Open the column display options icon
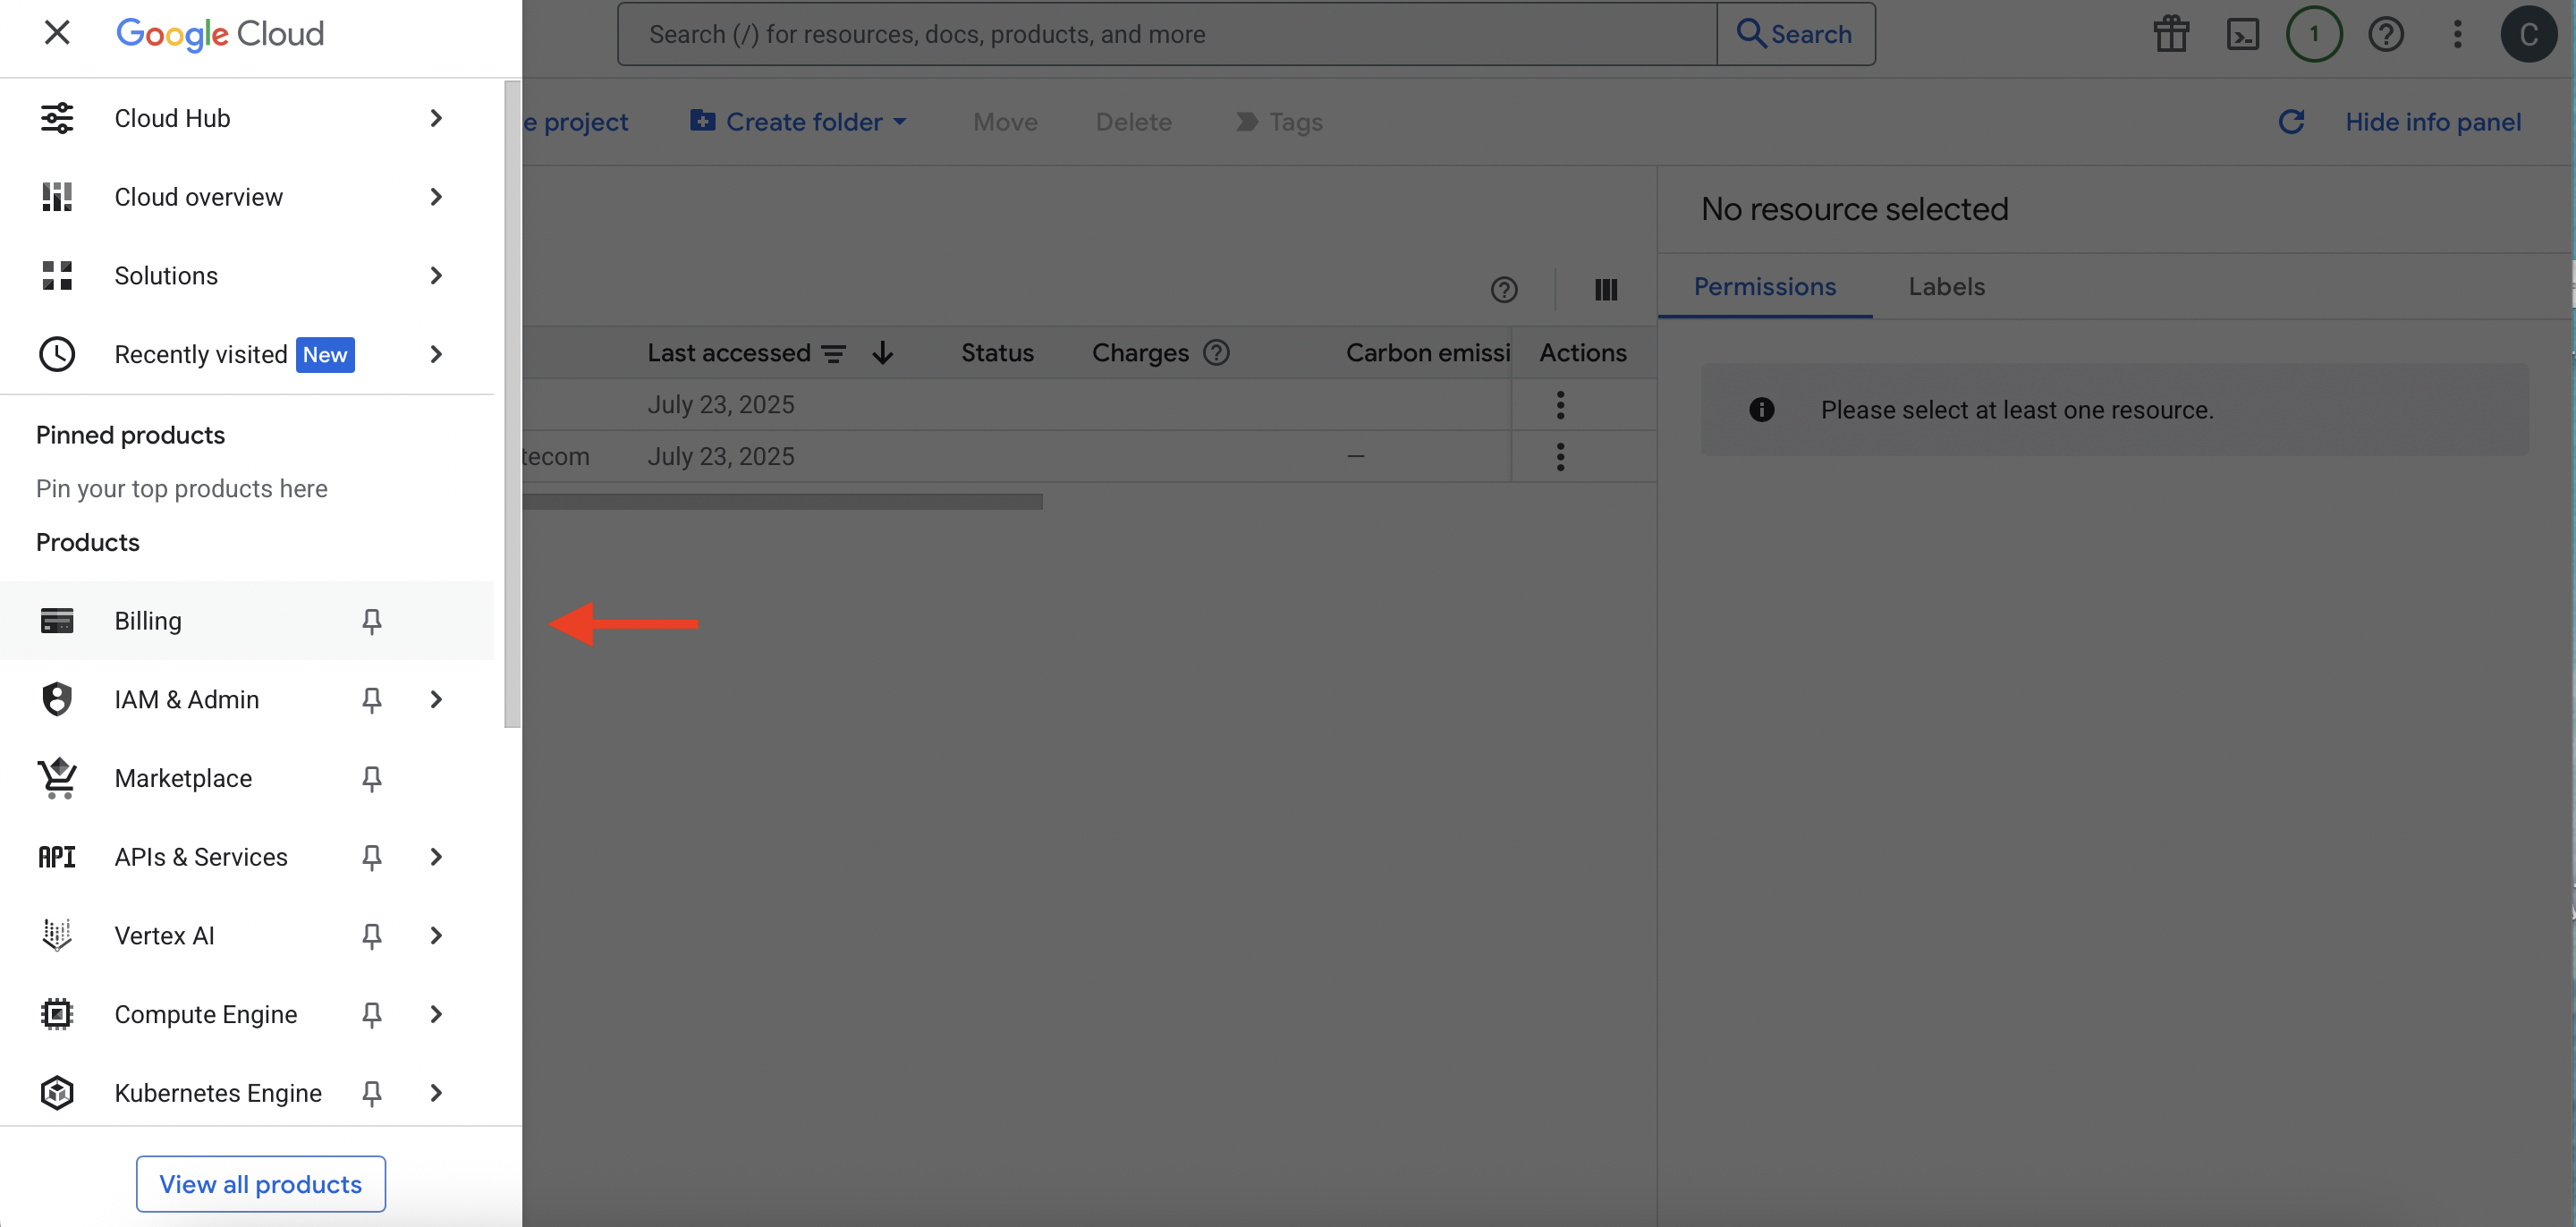The height and width of the screenshot is (1227, 2576). click(x=1605, y=290)
